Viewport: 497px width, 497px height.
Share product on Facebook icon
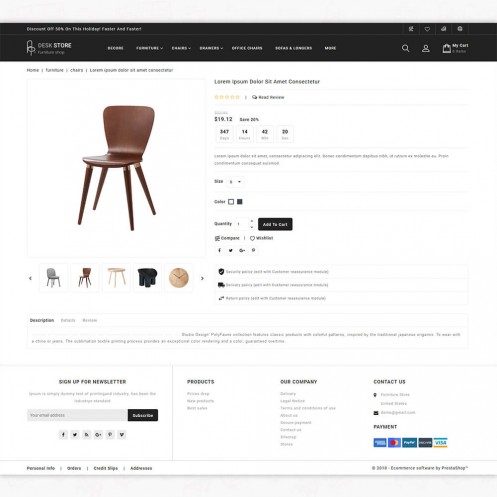coord(219,250)
